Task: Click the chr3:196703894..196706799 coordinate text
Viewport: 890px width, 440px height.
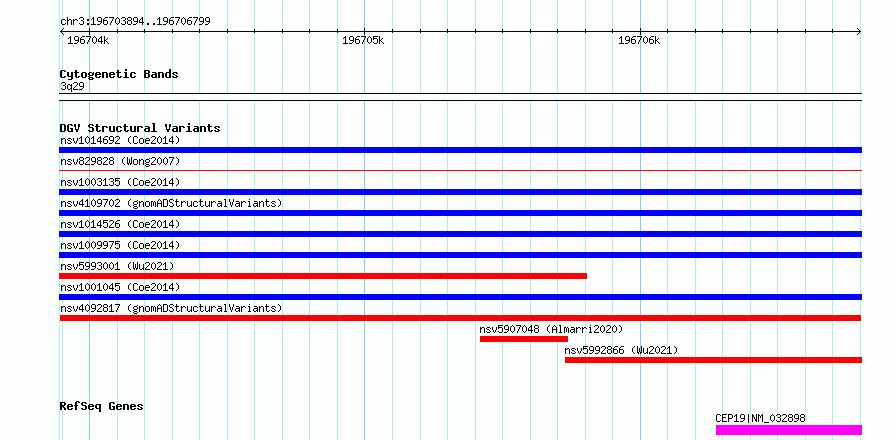Action: click(x=136, y=22)
